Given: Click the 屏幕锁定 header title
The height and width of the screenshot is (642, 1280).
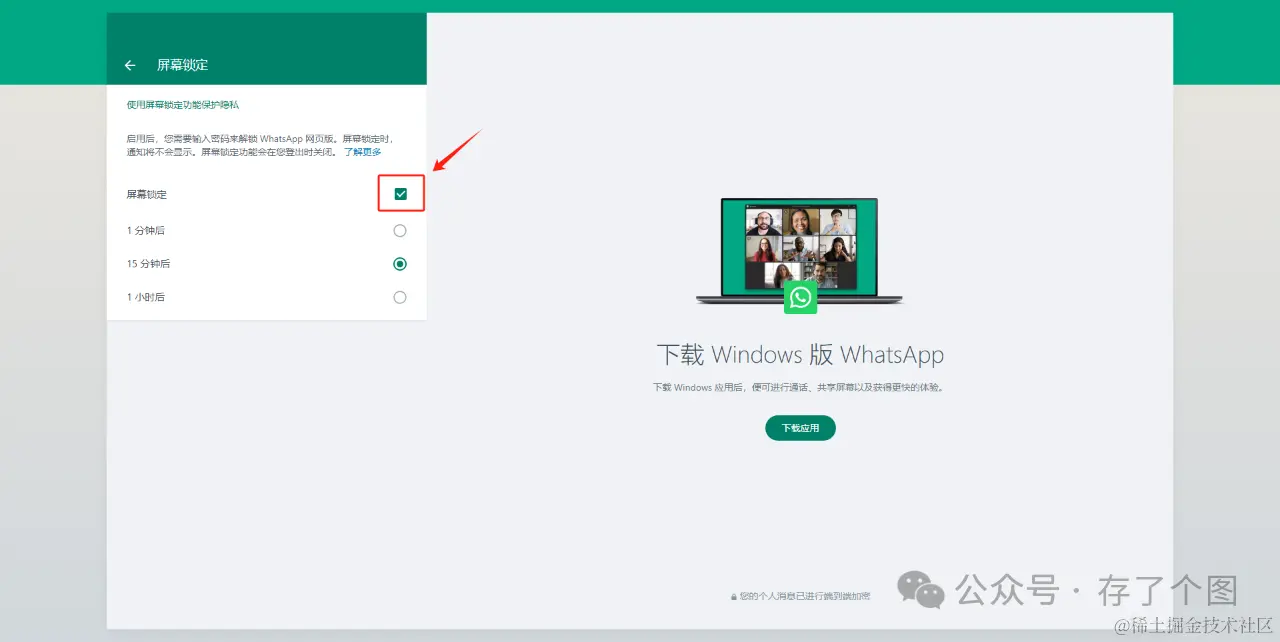Looking at the screenshot, I should [x=182, y=65].
